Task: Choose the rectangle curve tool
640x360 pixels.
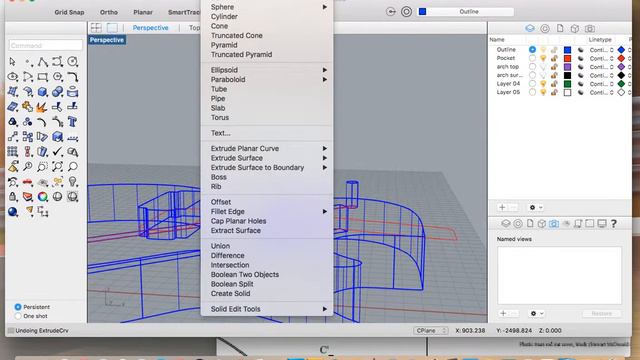Action: 42,77
